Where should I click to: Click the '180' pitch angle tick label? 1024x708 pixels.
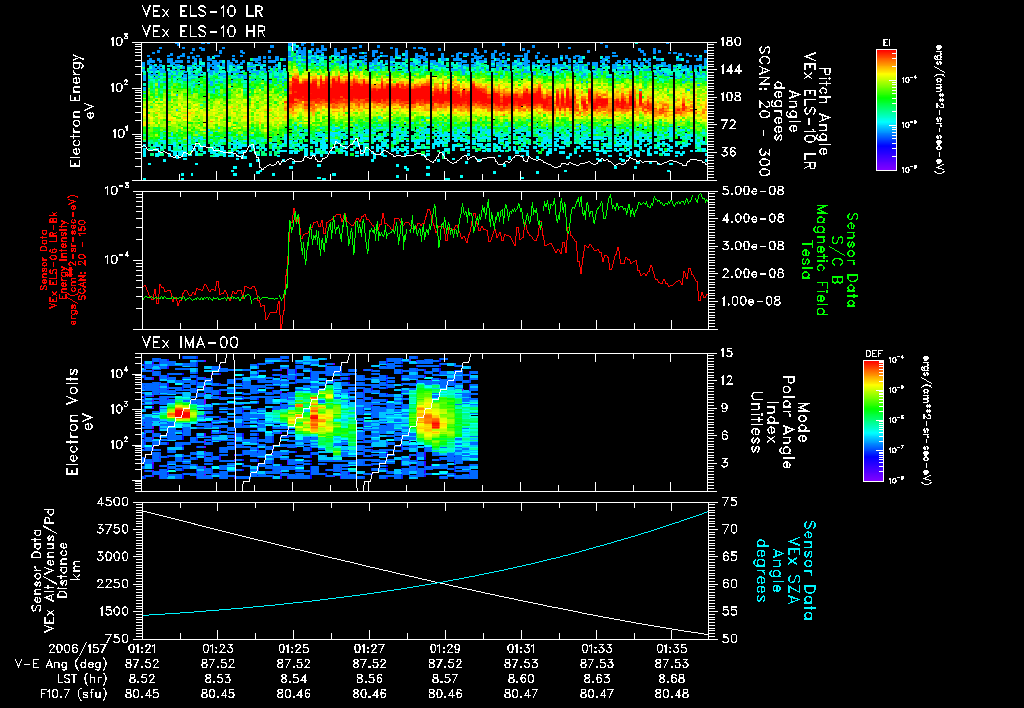pos(729,42)
